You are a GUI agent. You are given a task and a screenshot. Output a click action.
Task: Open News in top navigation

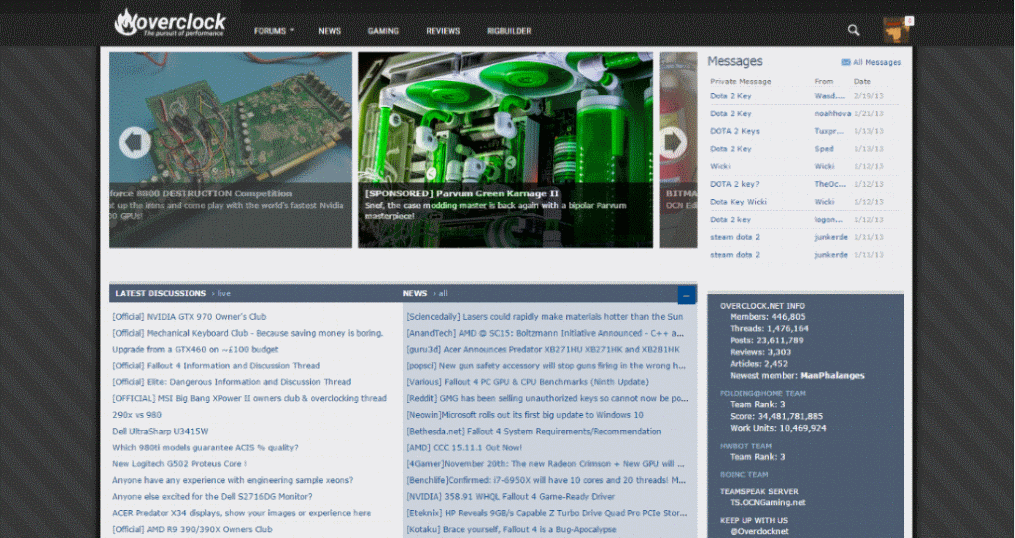click(329, 31)
